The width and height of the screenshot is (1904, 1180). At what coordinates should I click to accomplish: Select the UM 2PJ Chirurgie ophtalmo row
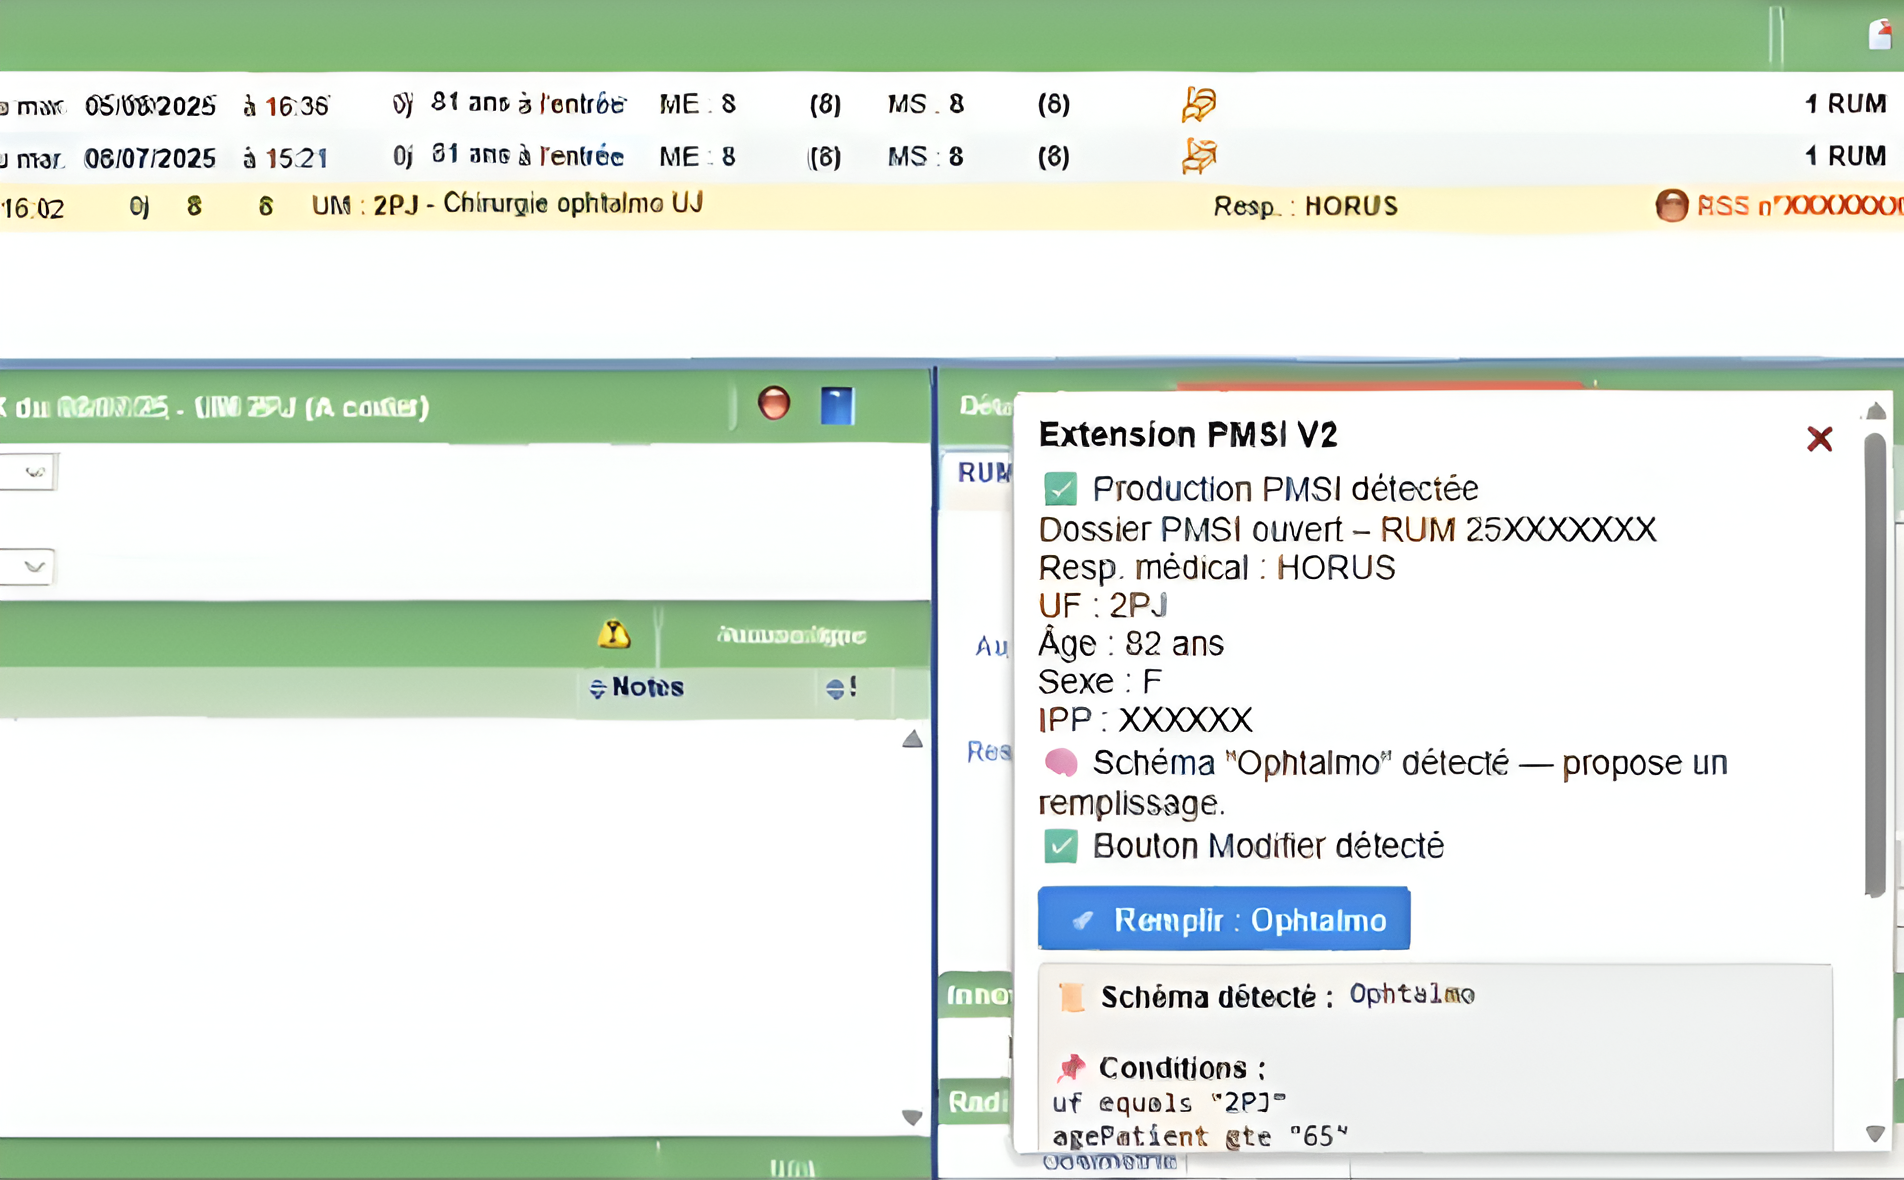tap(506, 206)
